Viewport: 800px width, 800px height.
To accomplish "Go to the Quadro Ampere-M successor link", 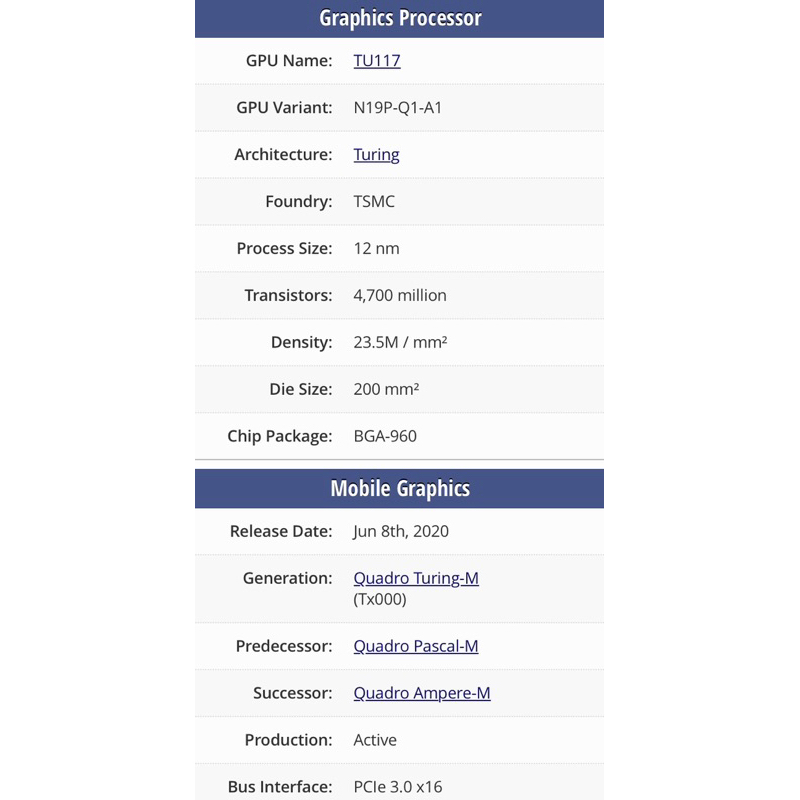I will pos(422,694).
